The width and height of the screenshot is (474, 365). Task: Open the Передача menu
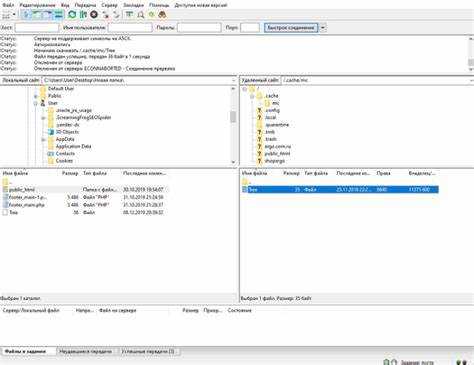click(85, 5)
